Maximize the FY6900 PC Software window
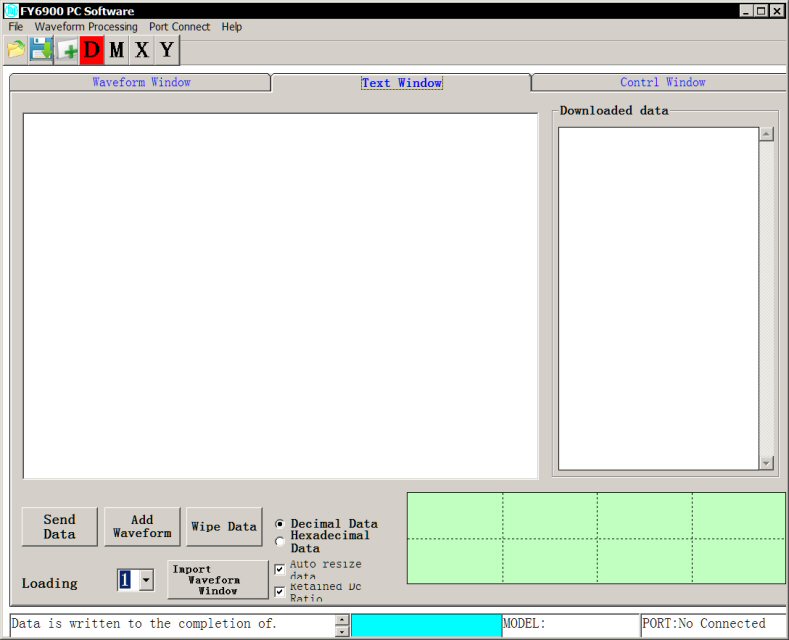The width and height of the screenshot is (789, 640). [x=762, y=11]
